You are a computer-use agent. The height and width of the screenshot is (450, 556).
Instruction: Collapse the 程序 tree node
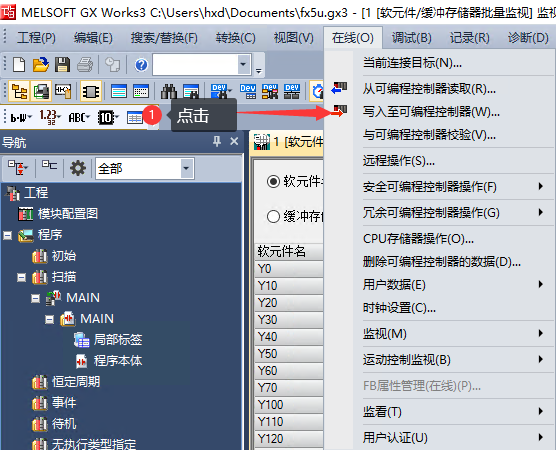pyautogui.click(x=8, y=235)
